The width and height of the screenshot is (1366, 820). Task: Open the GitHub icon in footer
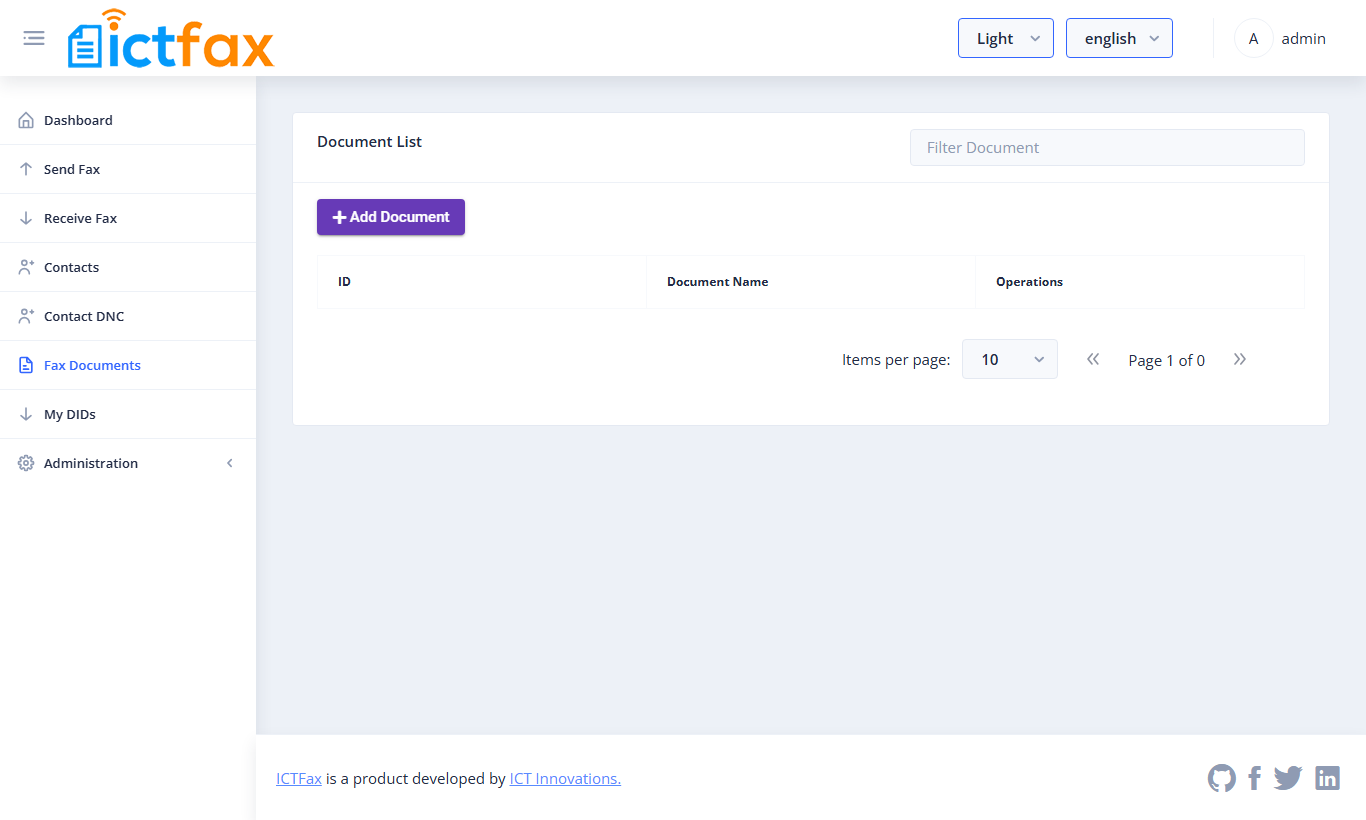click(x=1222, y=778)
